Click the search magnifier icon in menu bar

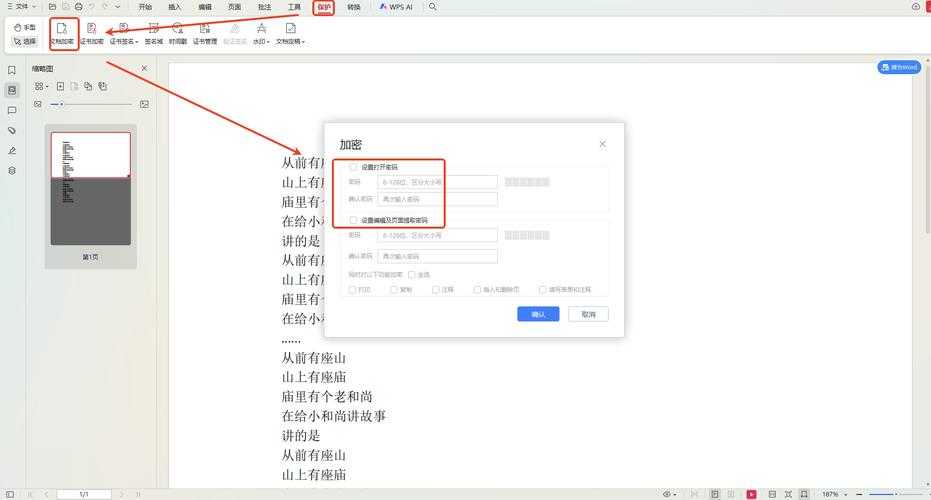(432, 7)
